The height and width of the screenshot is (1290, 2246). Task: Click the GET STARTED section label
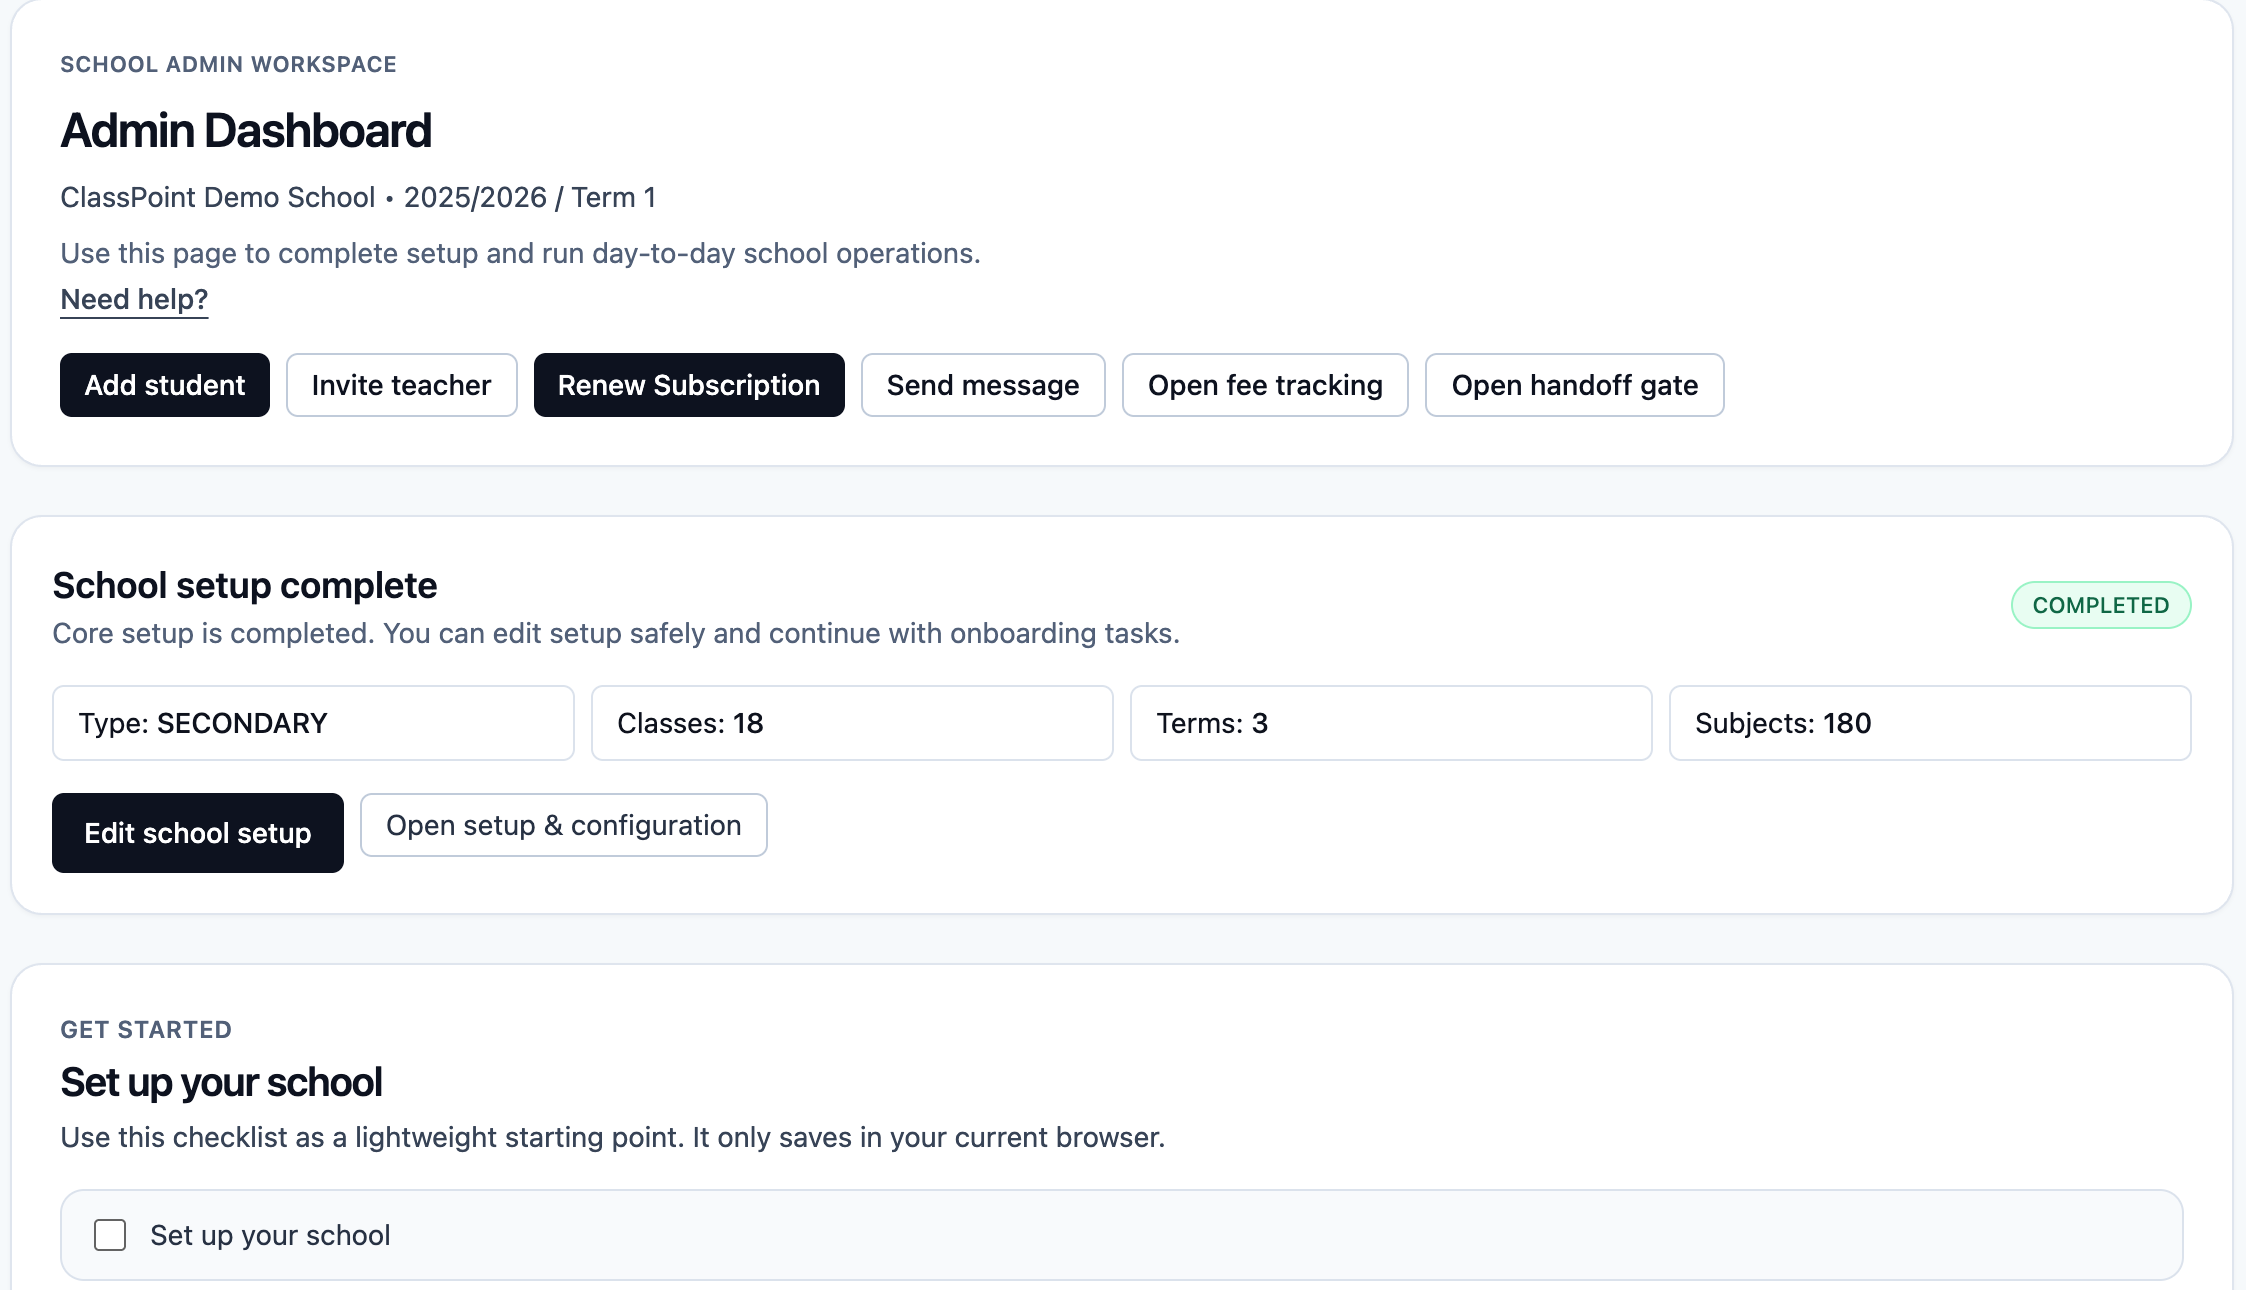point(146,1029)
